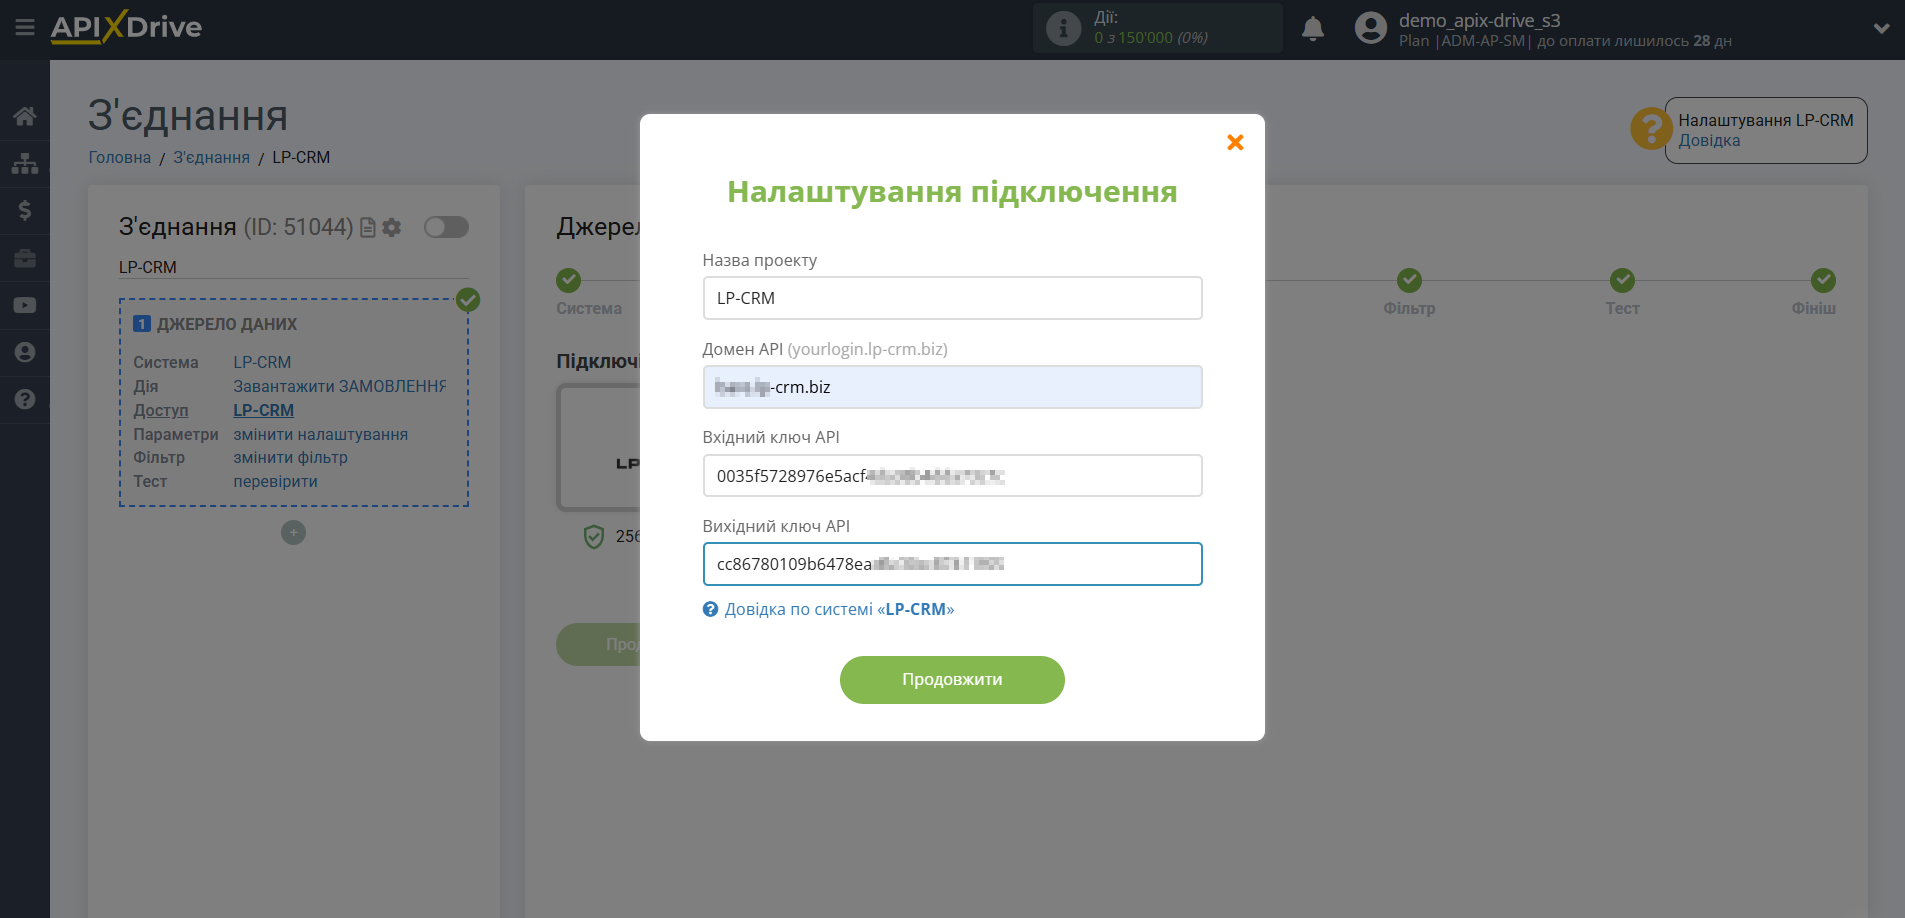Add a new block with plus icon
This screenshot has width=1905, height=918.
(293, 533)
